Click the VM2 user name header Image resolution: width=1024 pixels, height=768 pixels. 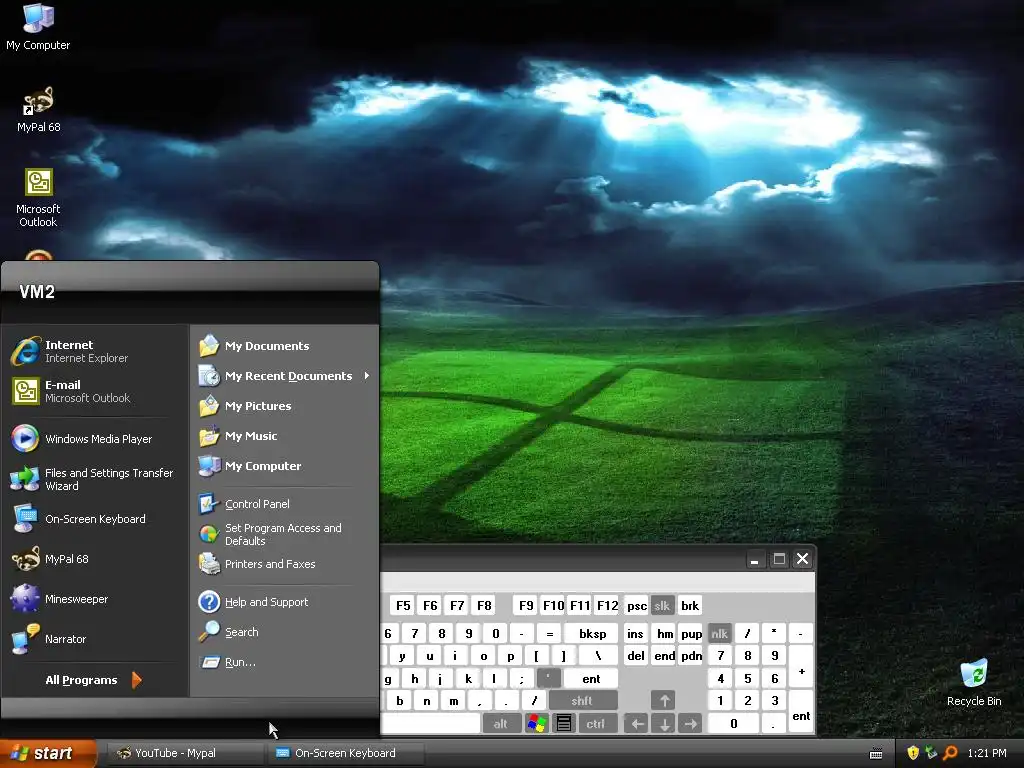pyautogui.click(x=37, y=292)
